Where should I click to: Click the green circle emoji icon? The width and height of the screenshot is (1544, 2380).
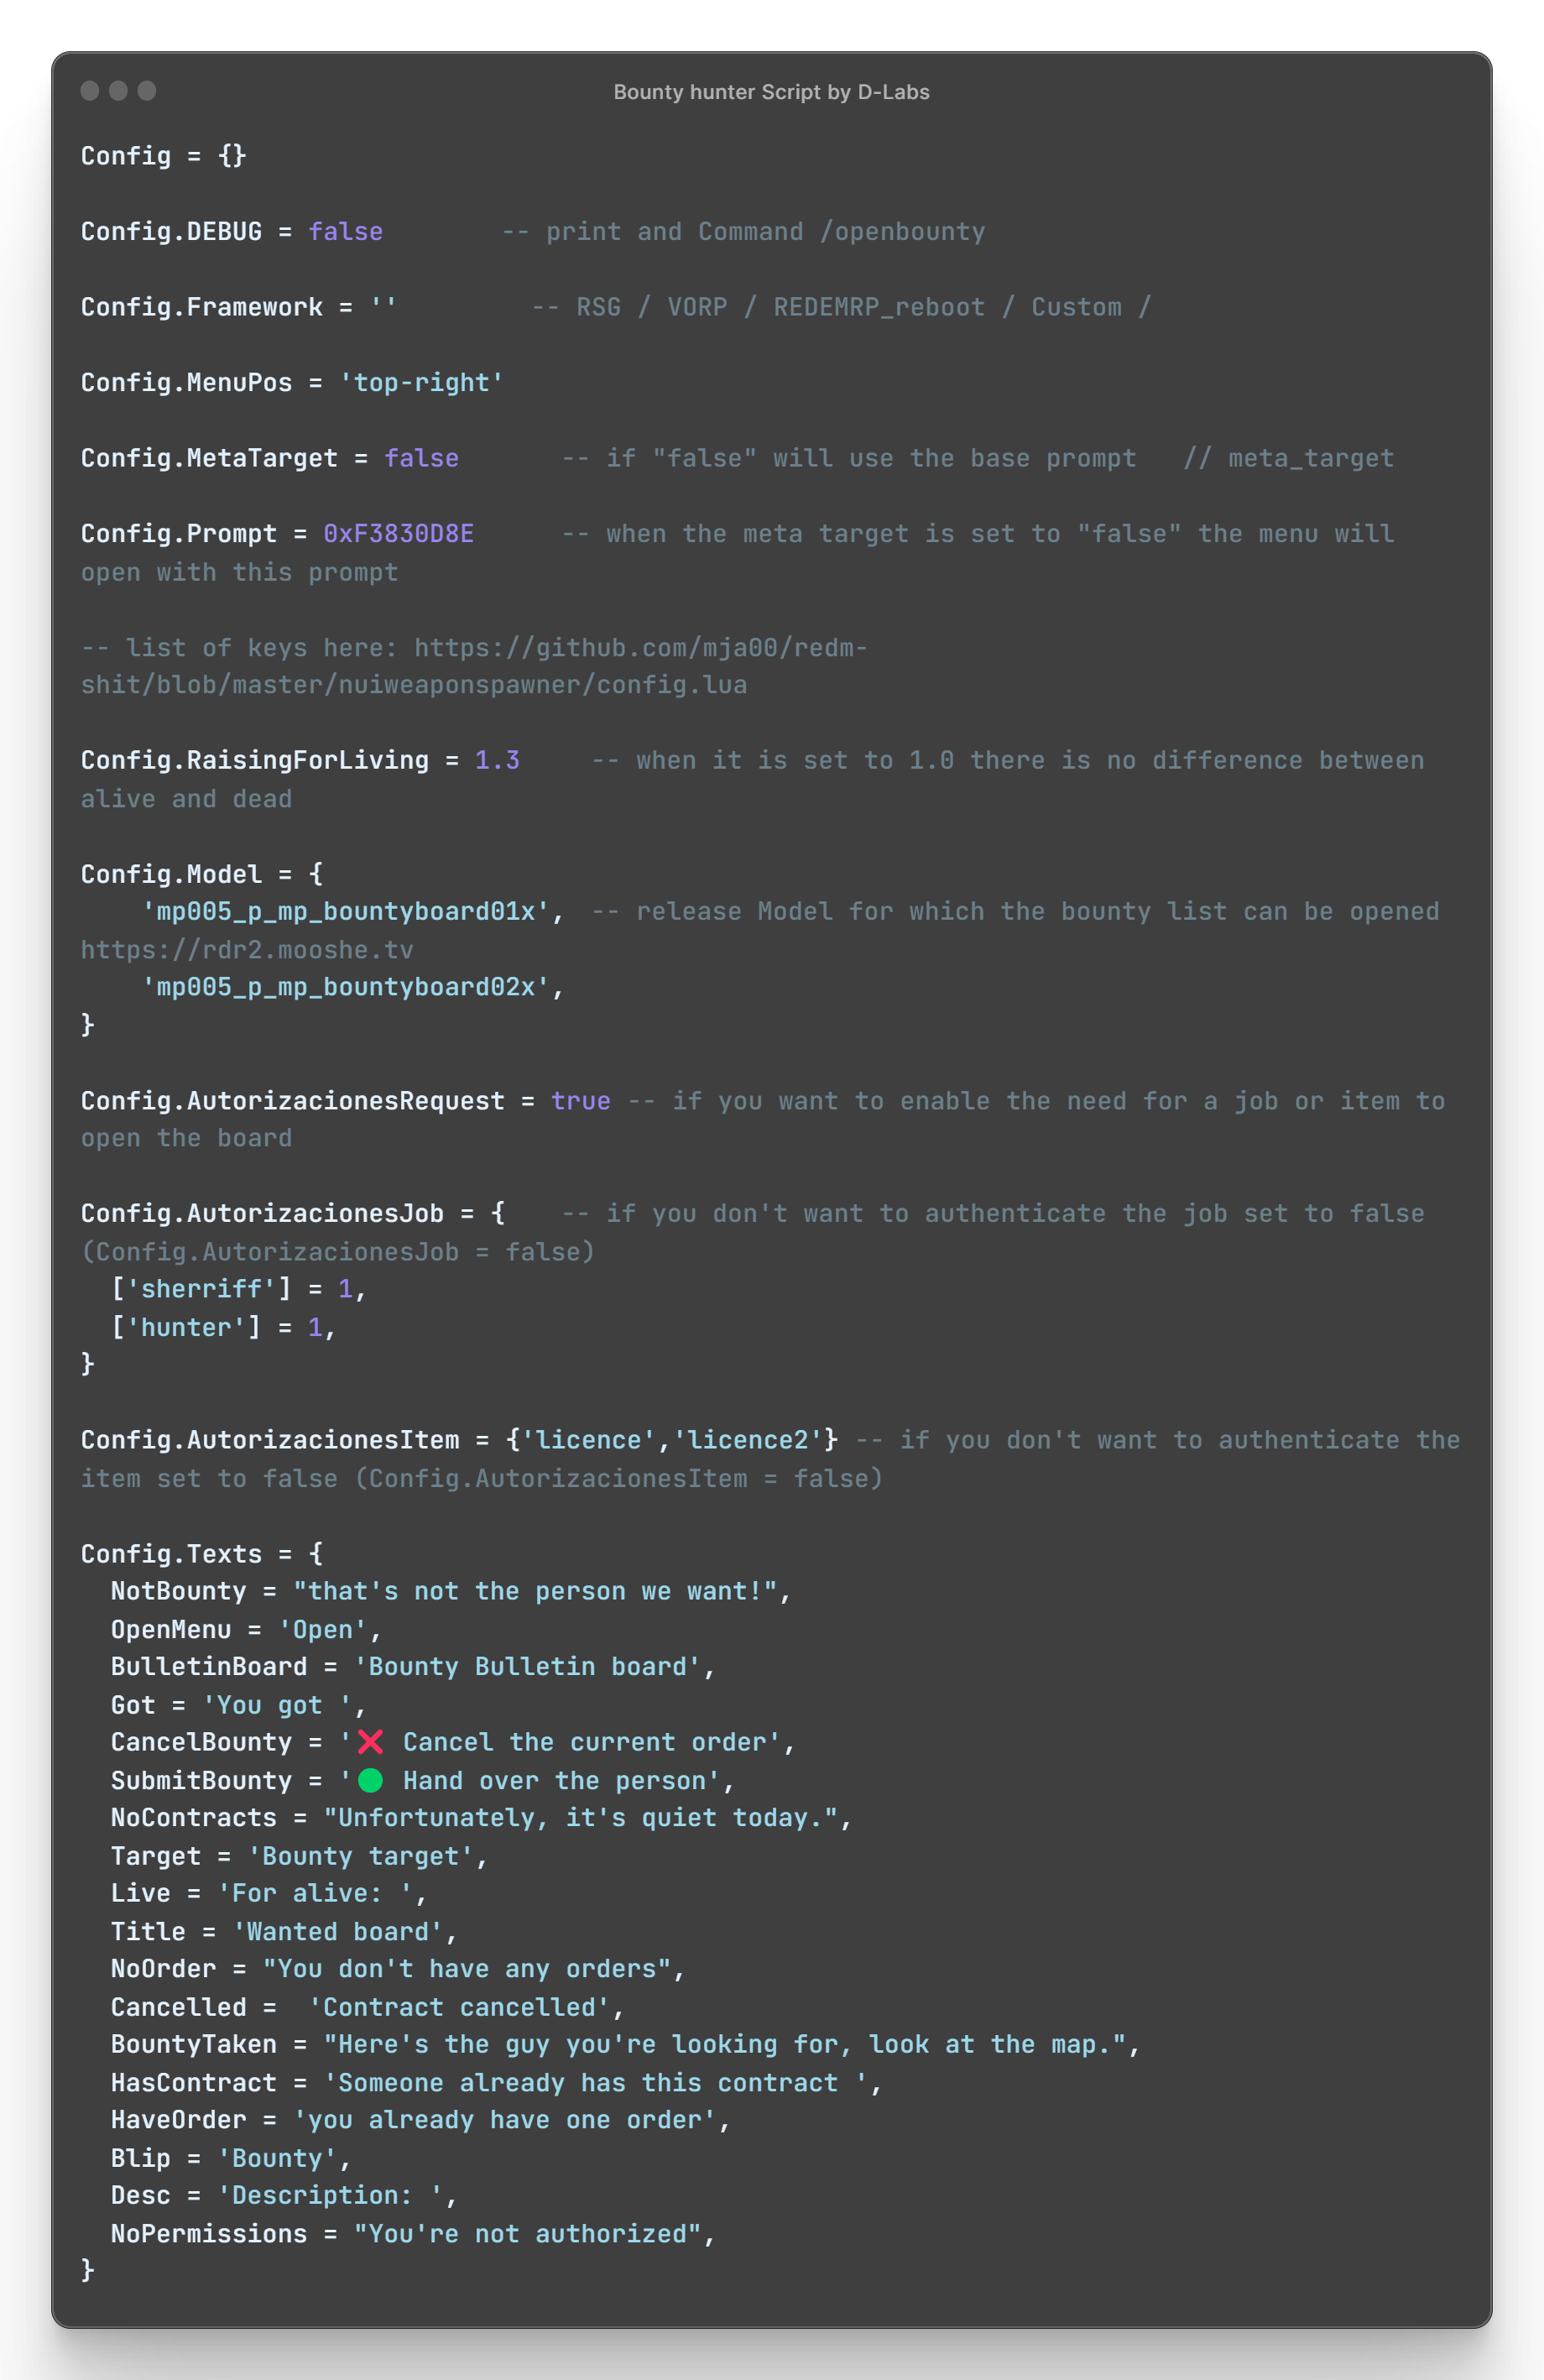tap(370, 1780)
